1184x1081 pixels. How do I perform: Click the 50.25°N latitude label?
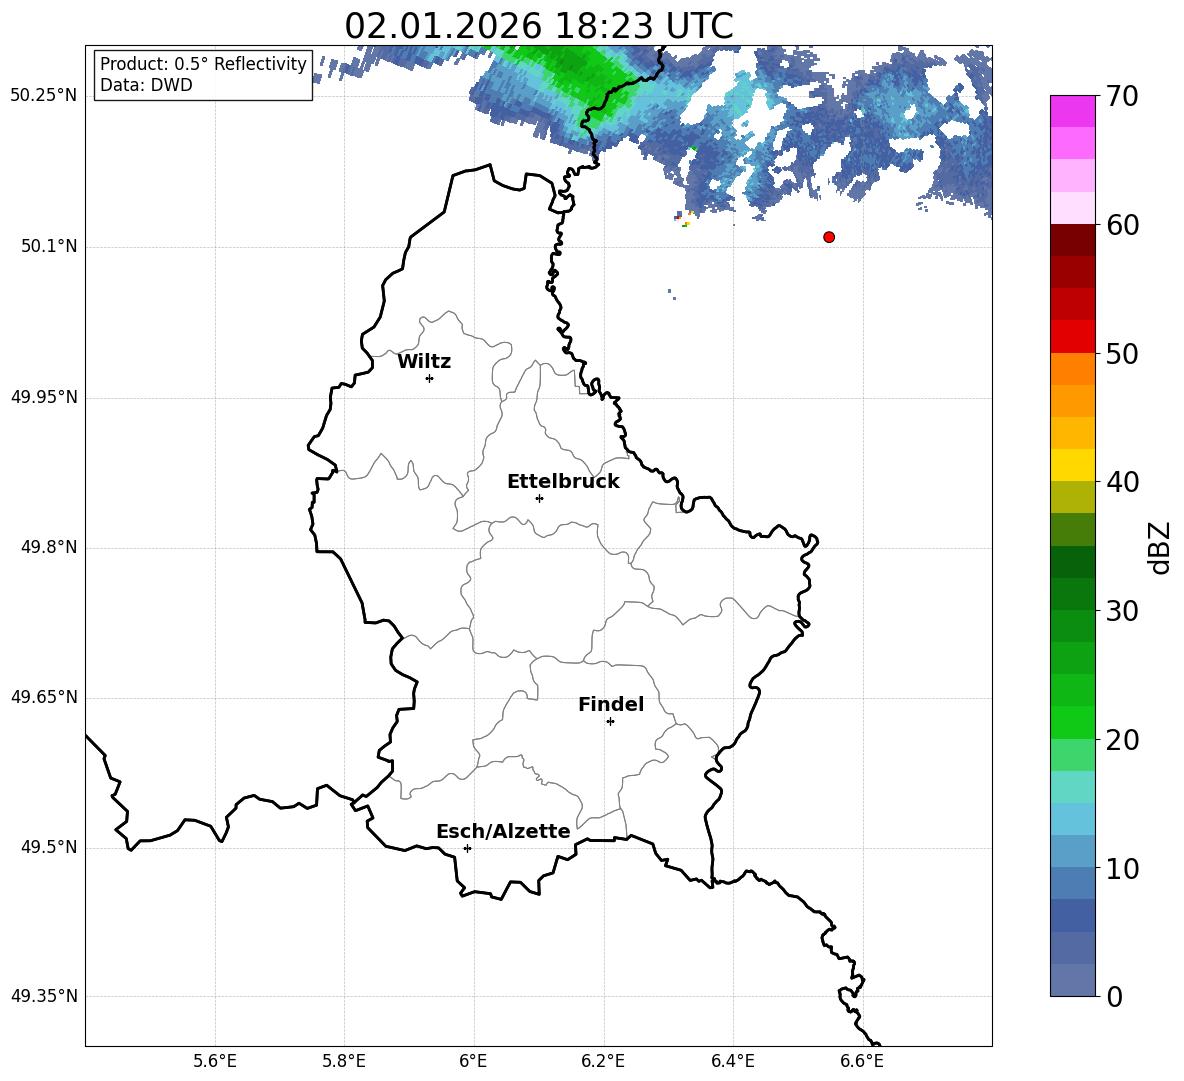[x=44, y=96]
